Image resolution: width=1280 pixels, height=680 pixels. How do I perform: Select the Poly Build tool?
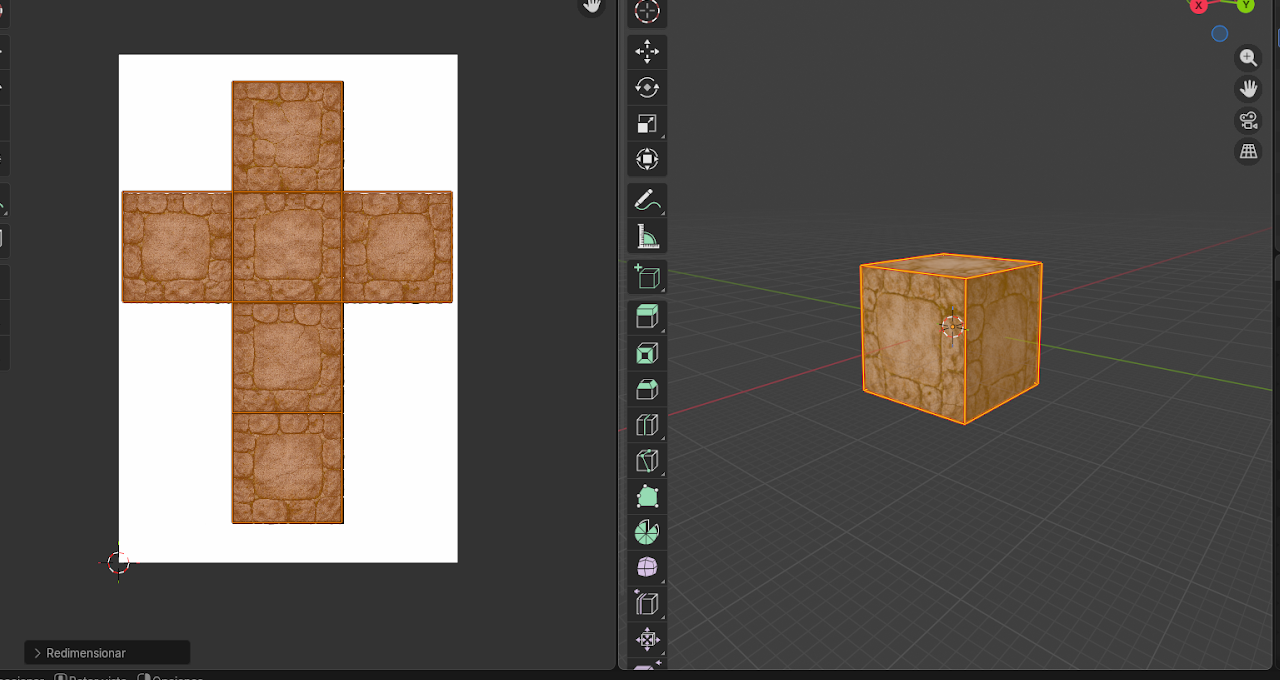[x=647, y=496]
